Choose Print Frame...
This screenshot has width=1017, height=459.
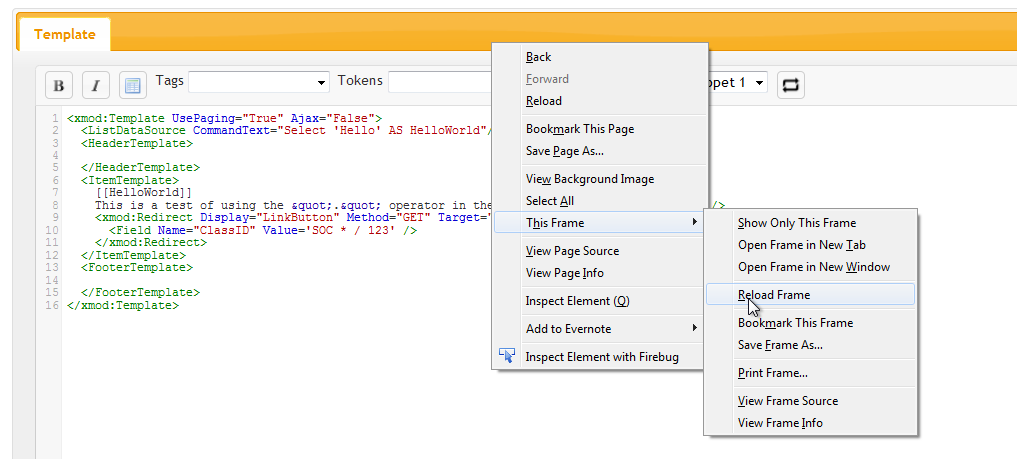[810, 373]
